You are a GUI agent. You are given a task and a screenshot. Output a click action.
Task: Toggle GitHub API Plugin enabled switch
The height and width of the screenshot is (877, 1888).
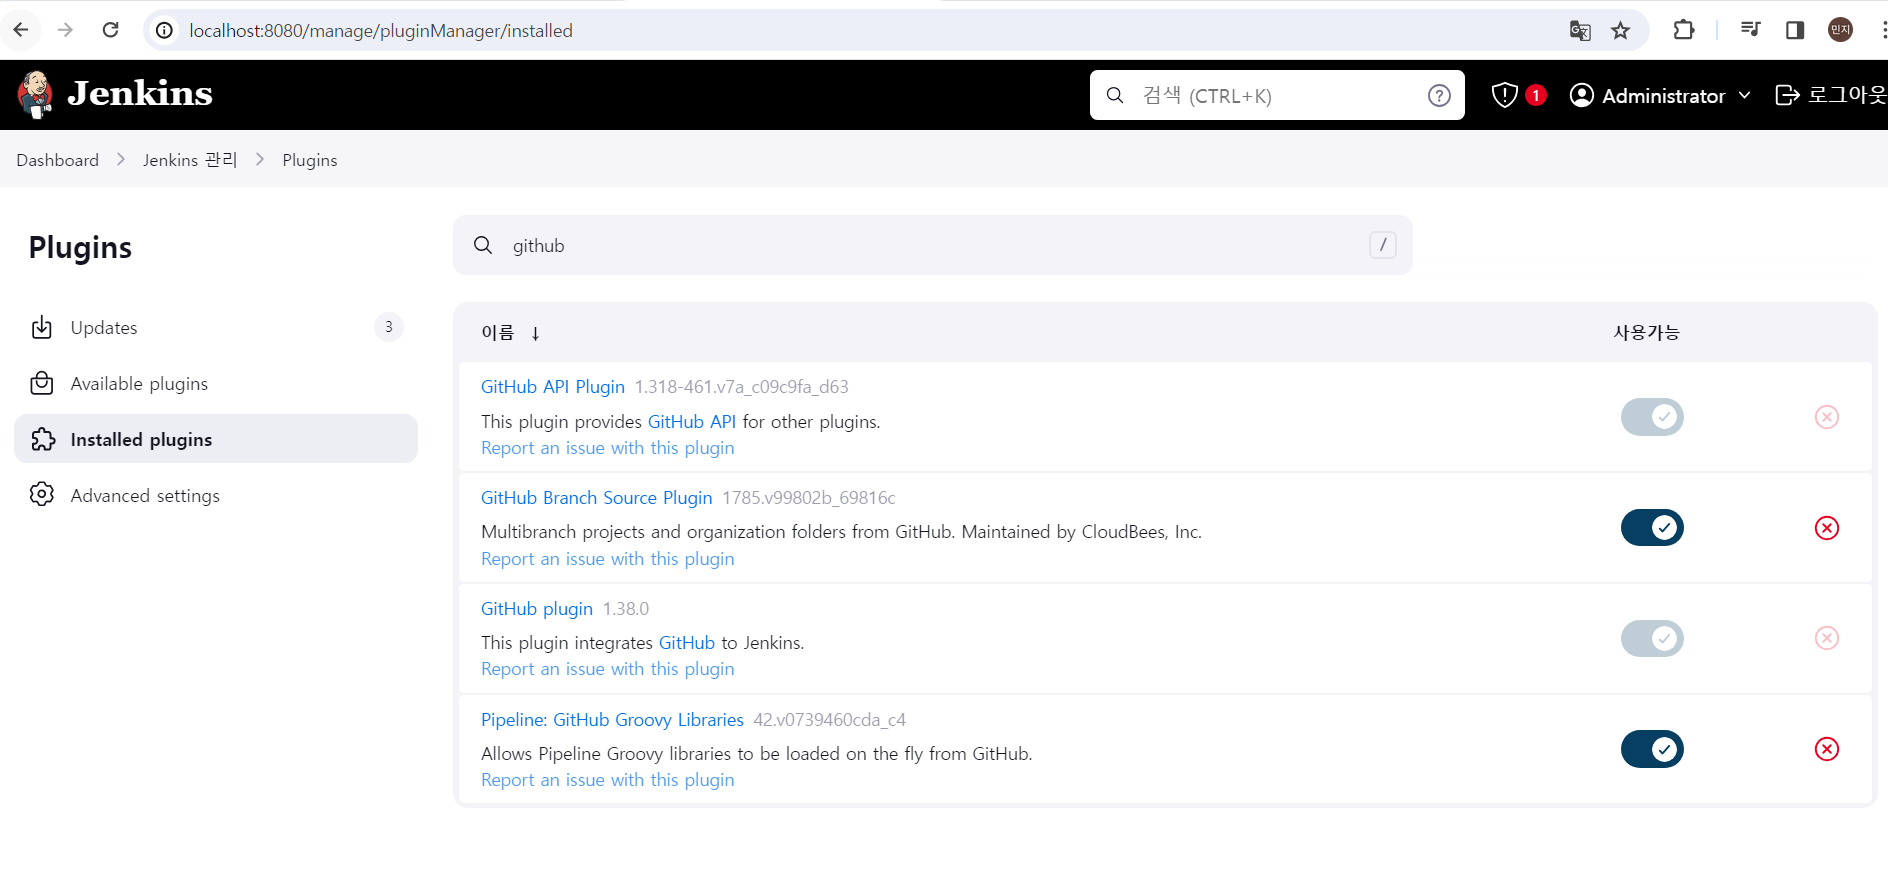click(1652, 417)
